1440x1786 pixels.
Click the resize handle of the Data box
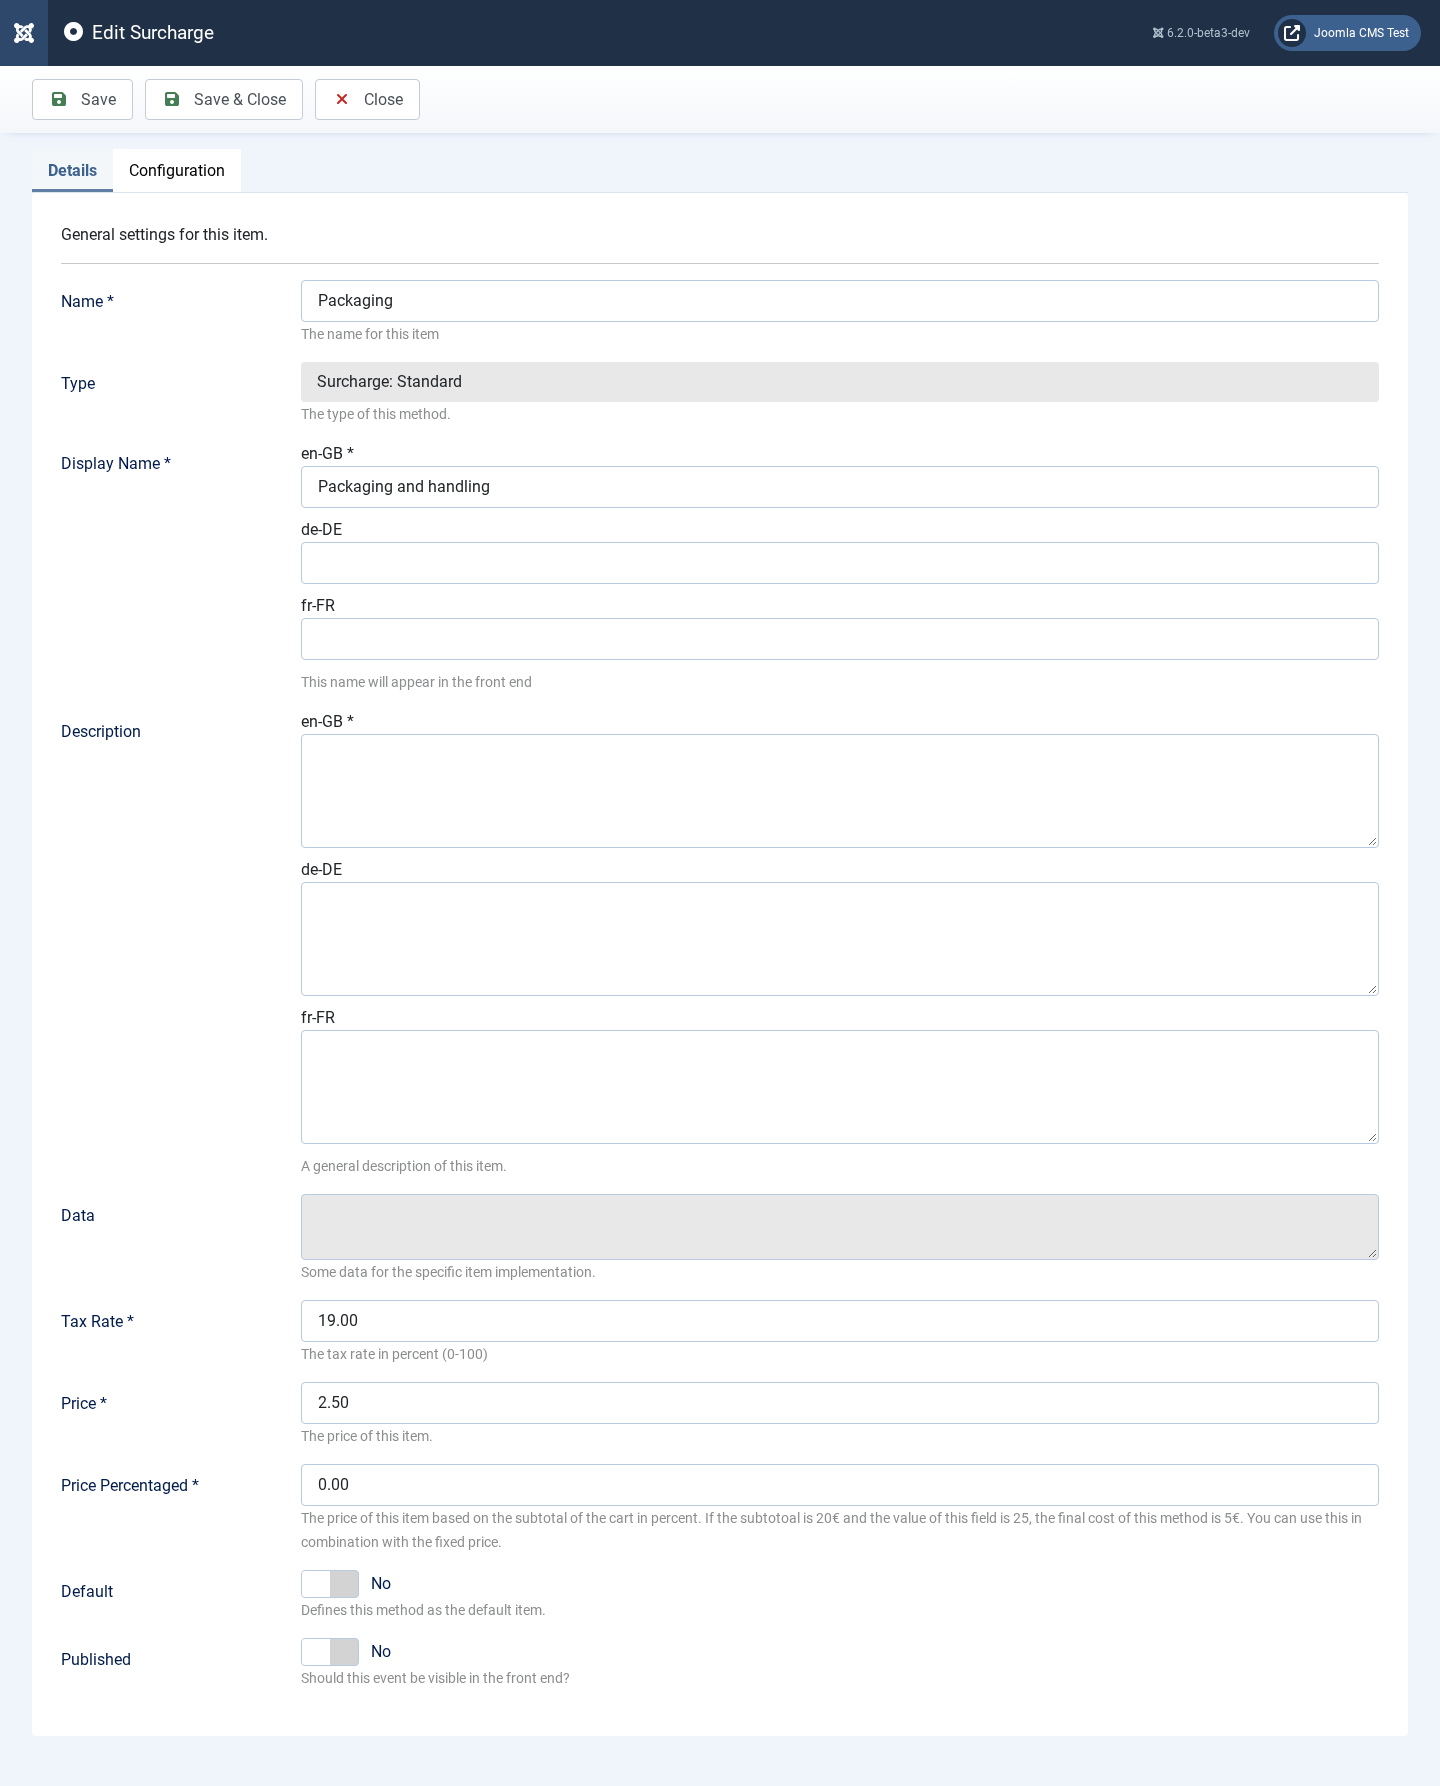(x=1372, y=1253)
